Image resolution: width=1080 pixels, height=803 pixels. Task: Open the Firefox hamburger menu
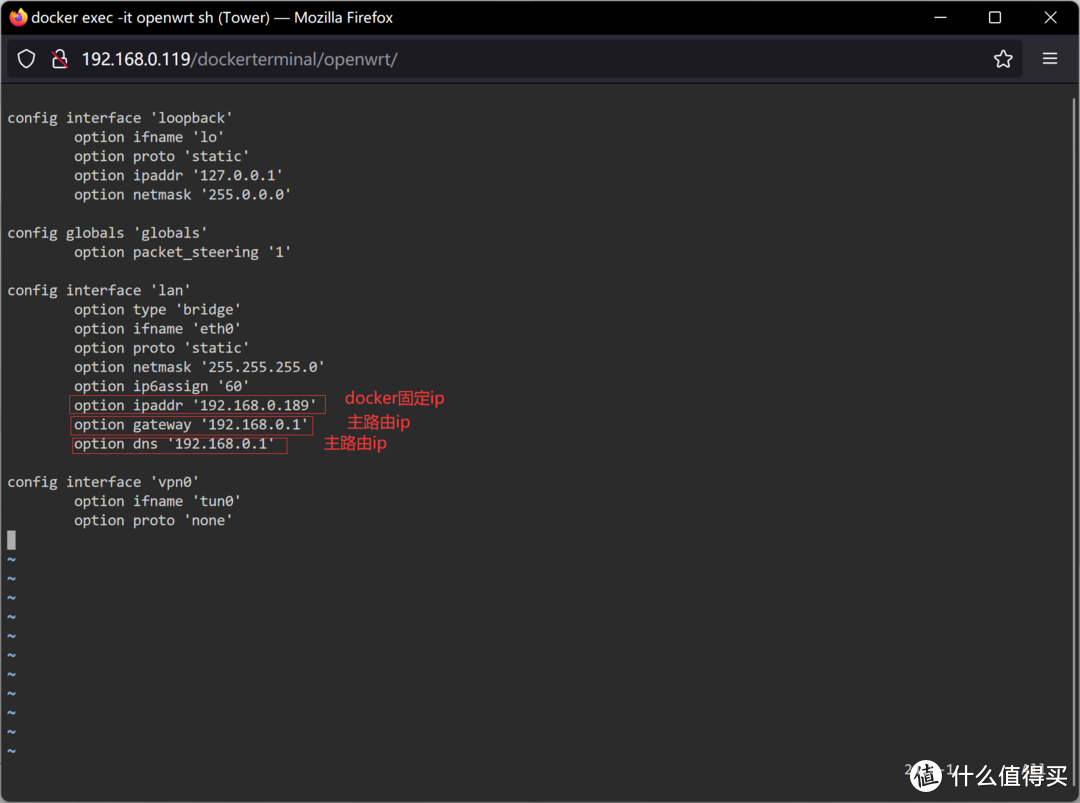tap(1050, 59)
